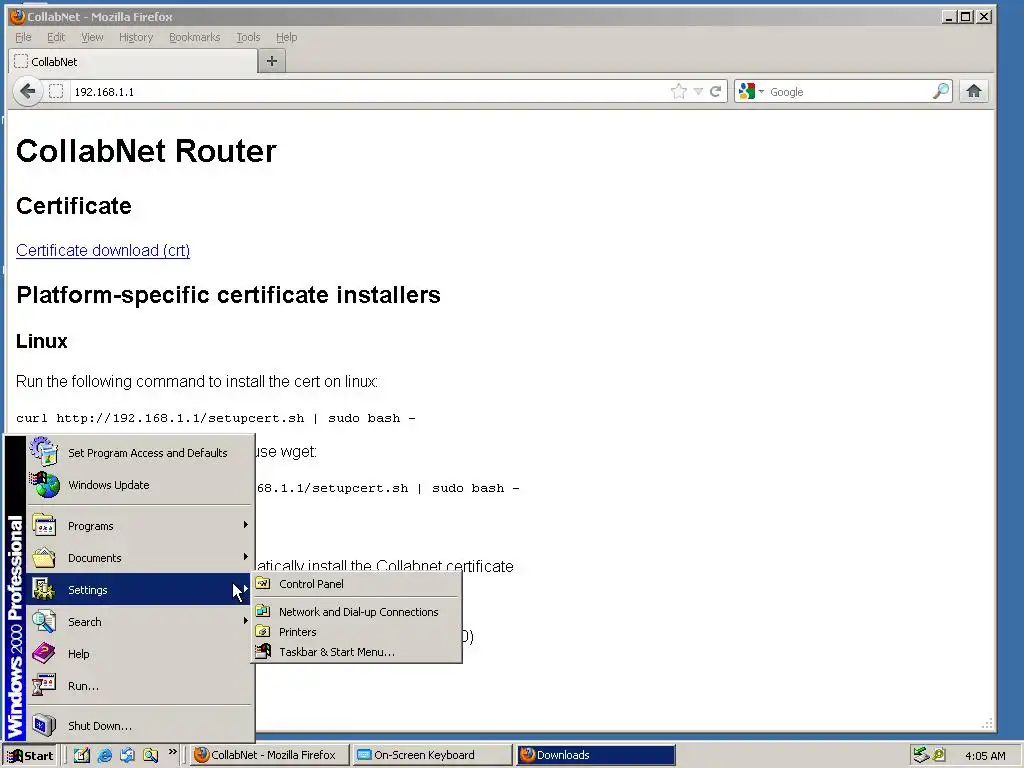Launch Internet Explorer from quick launch
Screen dimensions: 1024x768
pyautogui.click(x=104, y=755)
